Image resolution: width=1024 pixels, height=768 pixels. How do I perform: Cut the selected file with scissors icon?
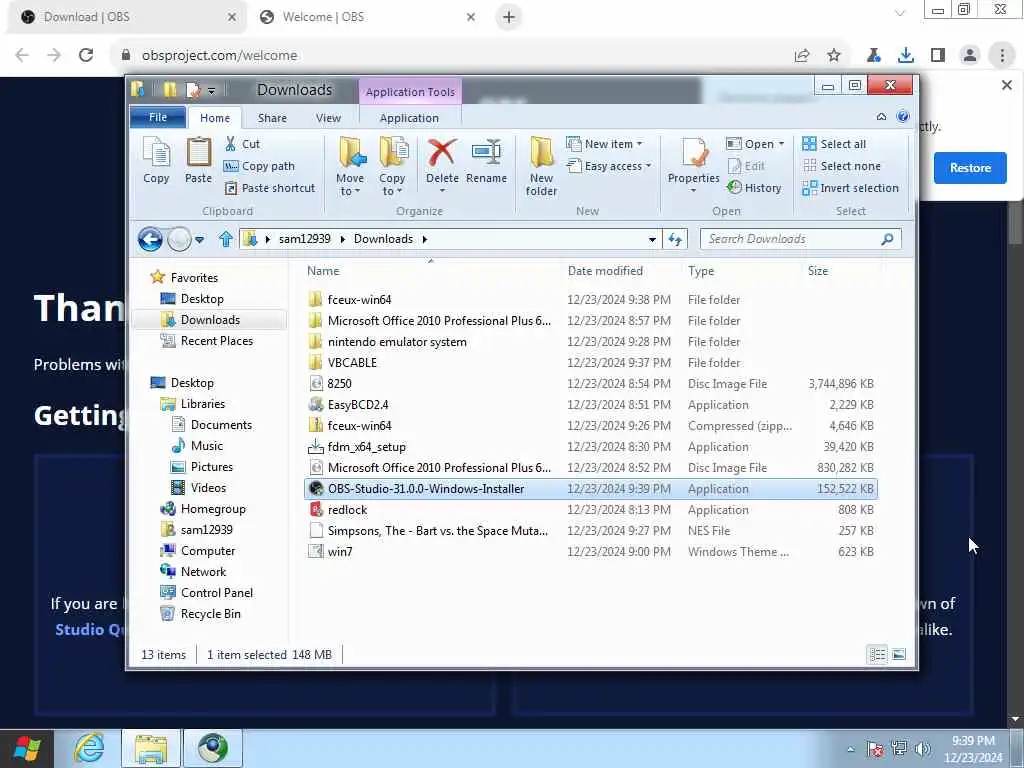coord(242,144)
